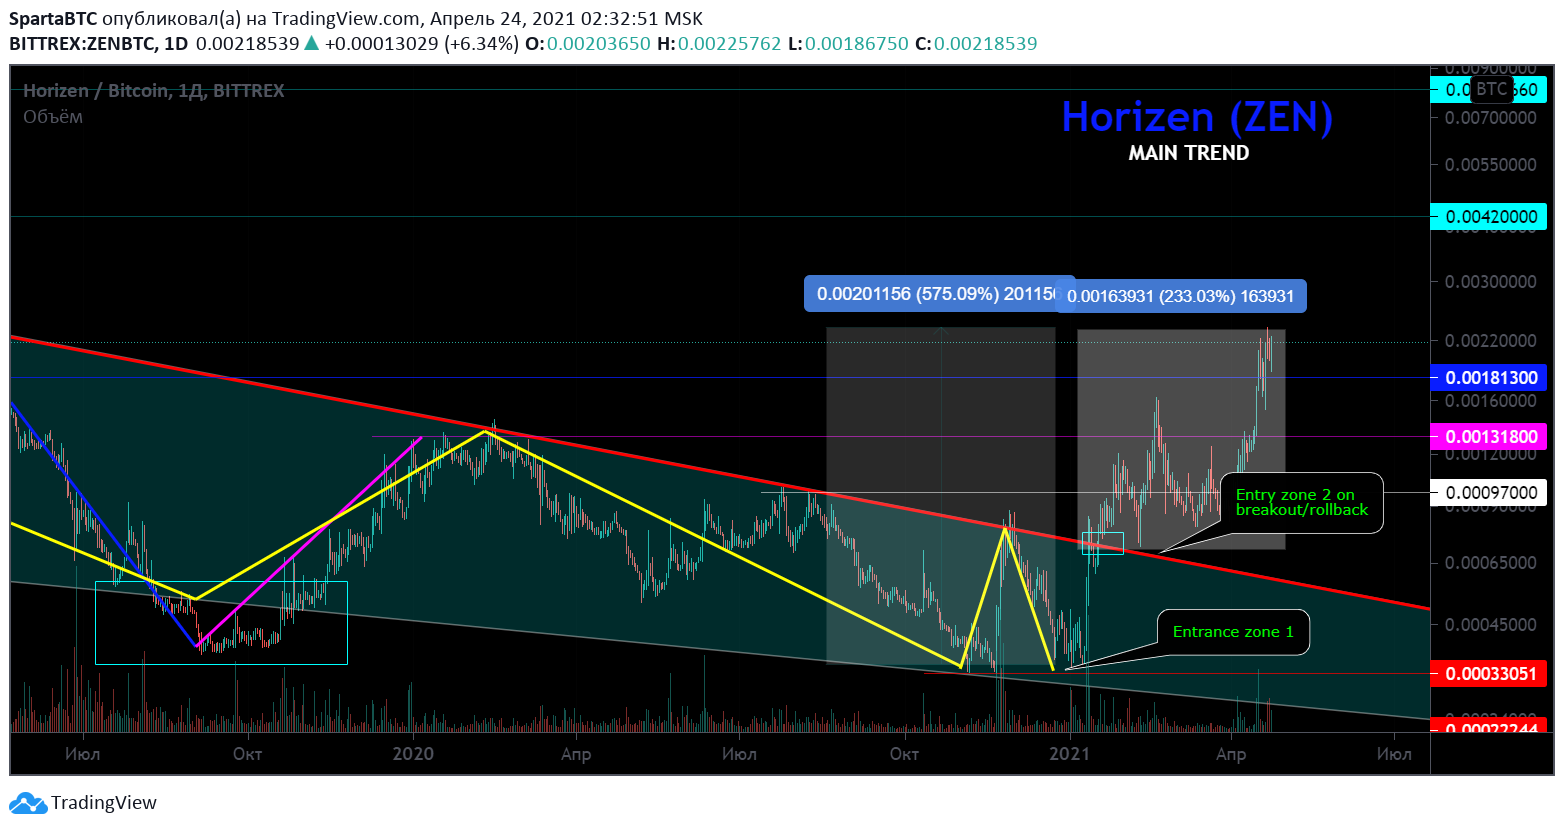Click the TradingView cloud logo icon

(x=28, y=803)
